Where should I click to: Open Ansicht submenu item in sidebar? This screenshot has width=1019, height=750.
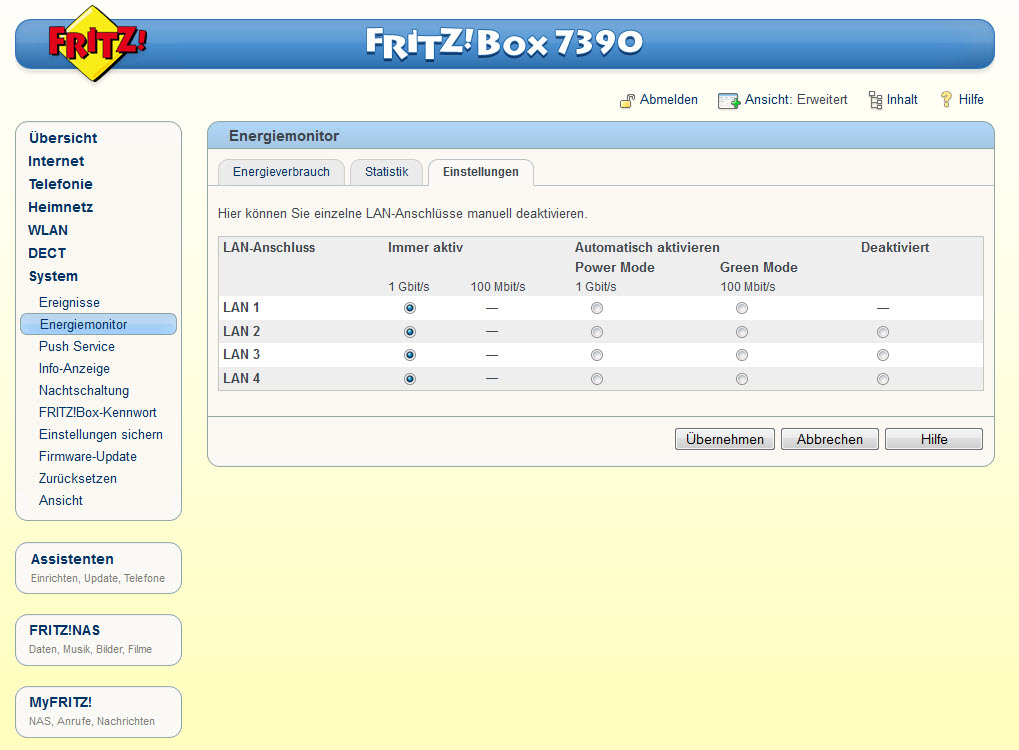[60, 500]
